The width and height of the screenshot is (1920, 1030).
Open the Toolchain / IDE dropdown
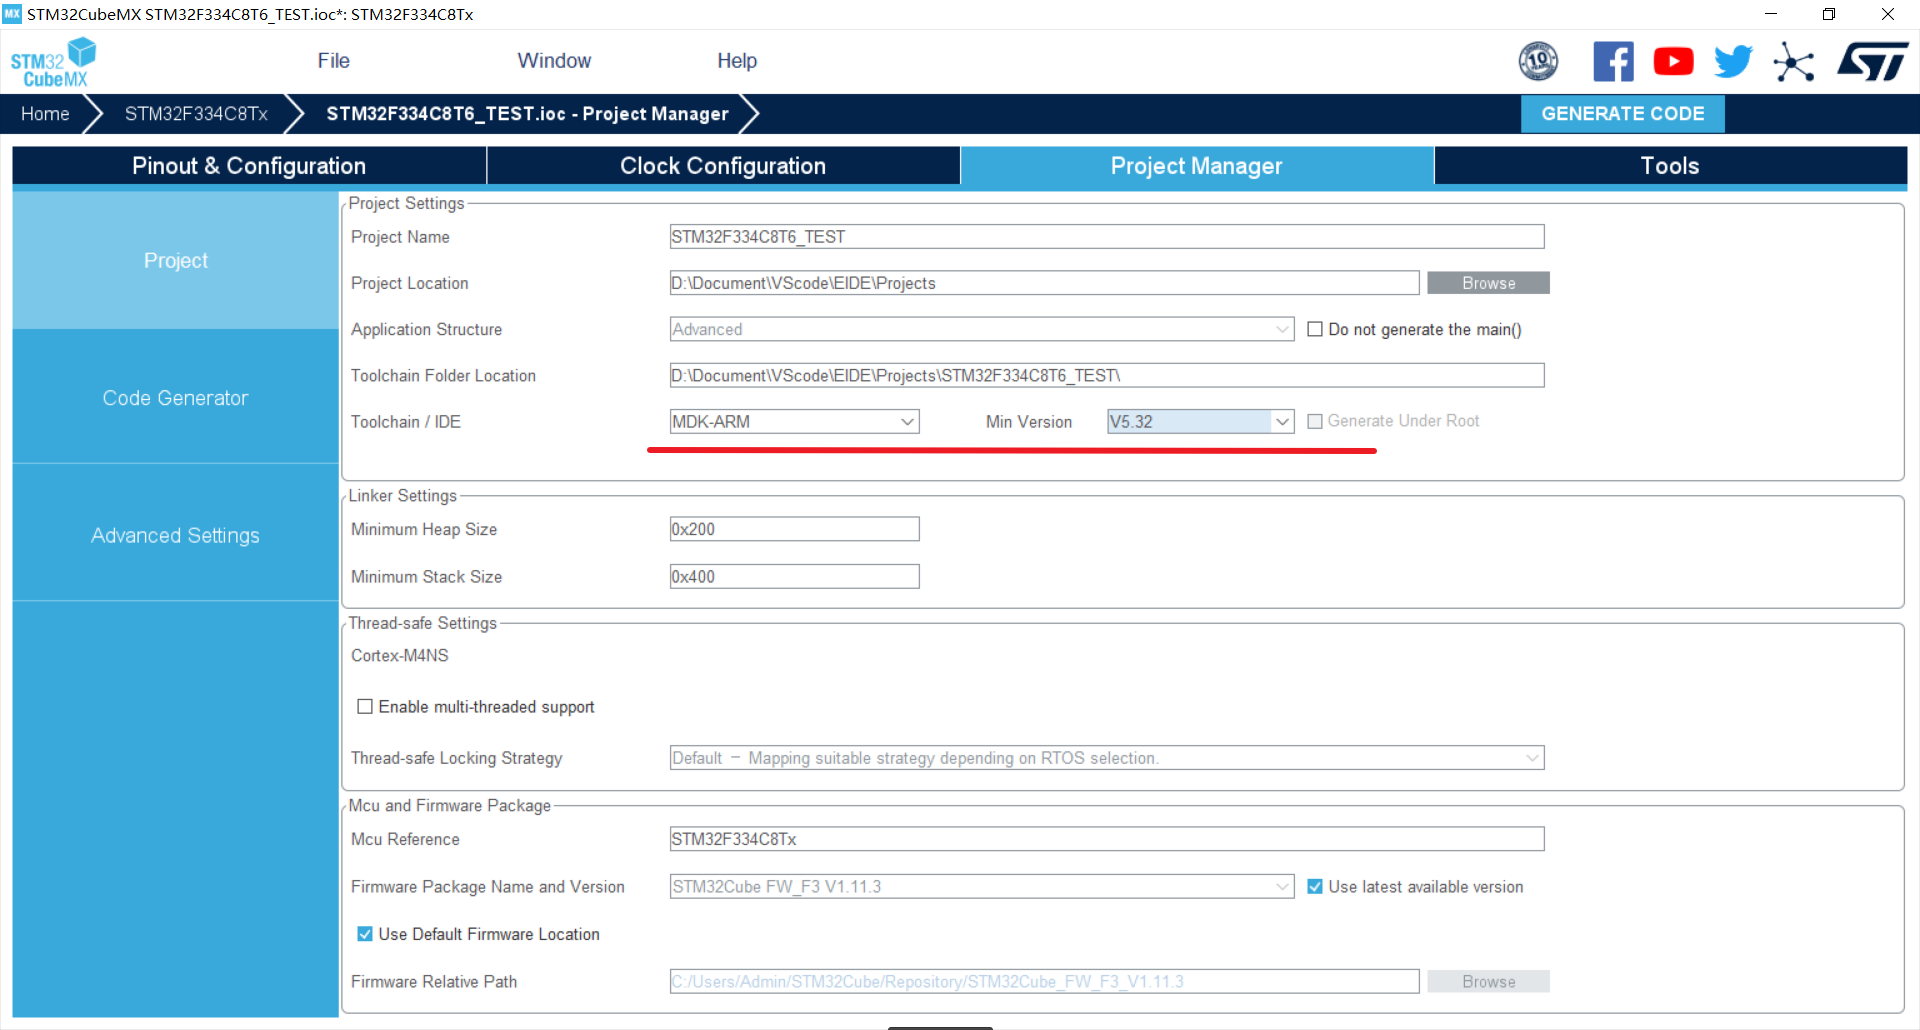click(x=794, y=421)
